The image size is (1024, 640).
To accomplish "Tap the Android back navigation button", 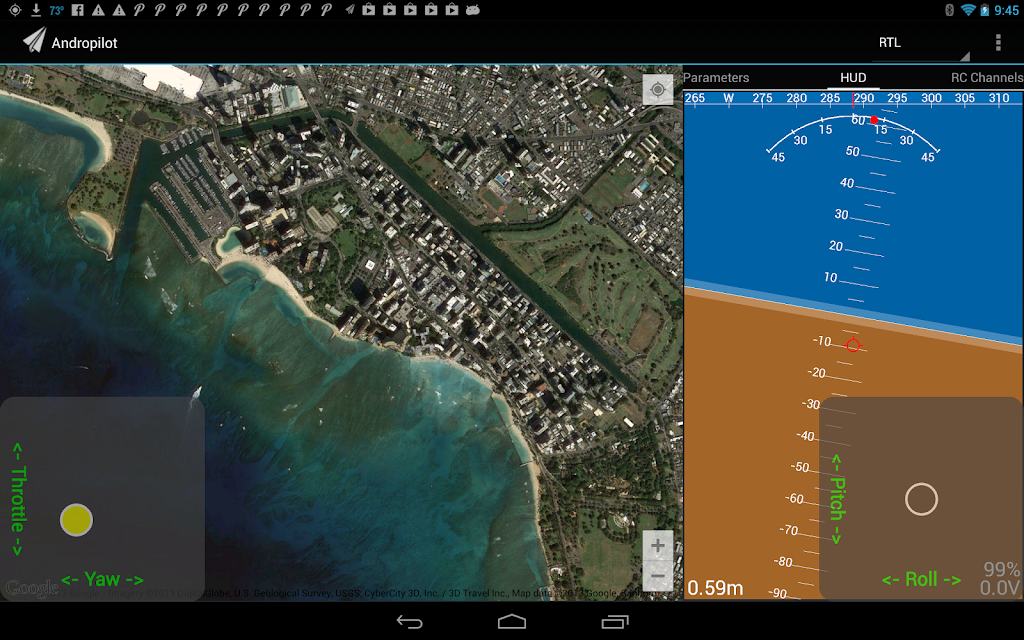I will tap(409, 622).
